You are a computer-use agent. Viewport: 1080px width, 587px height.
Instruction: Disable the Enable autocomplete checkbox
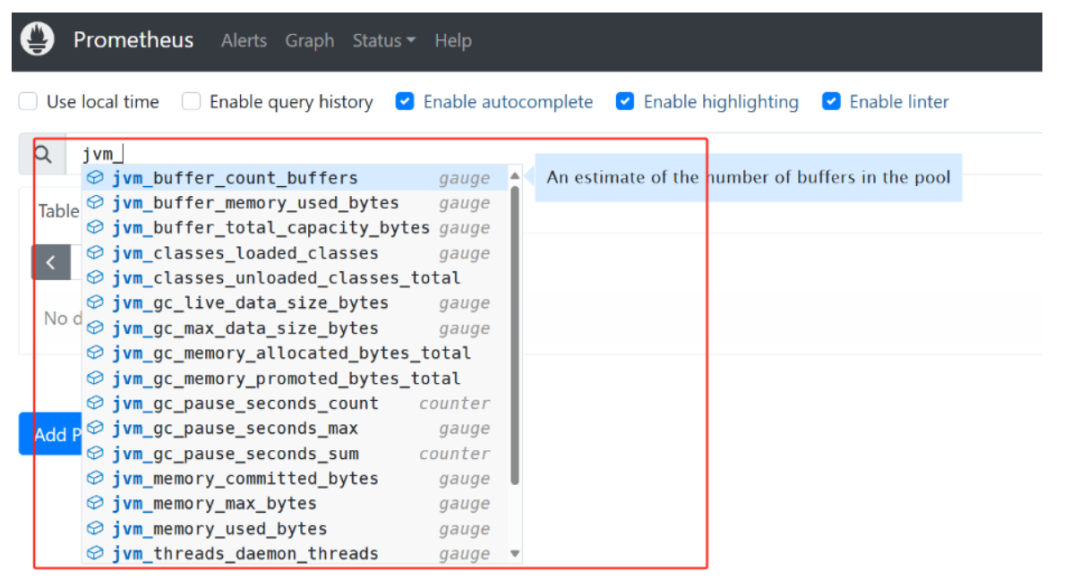point(405,101)
